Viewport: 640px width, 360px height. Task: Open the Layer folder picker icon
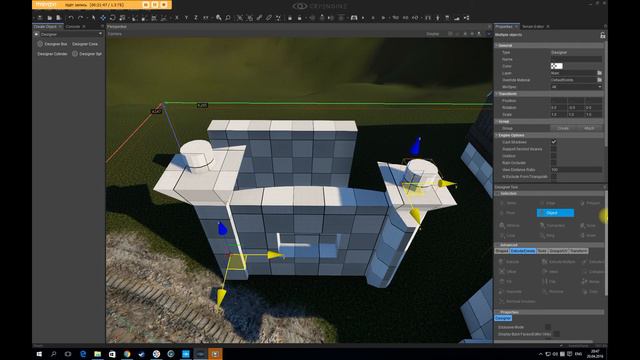[600, 73]
